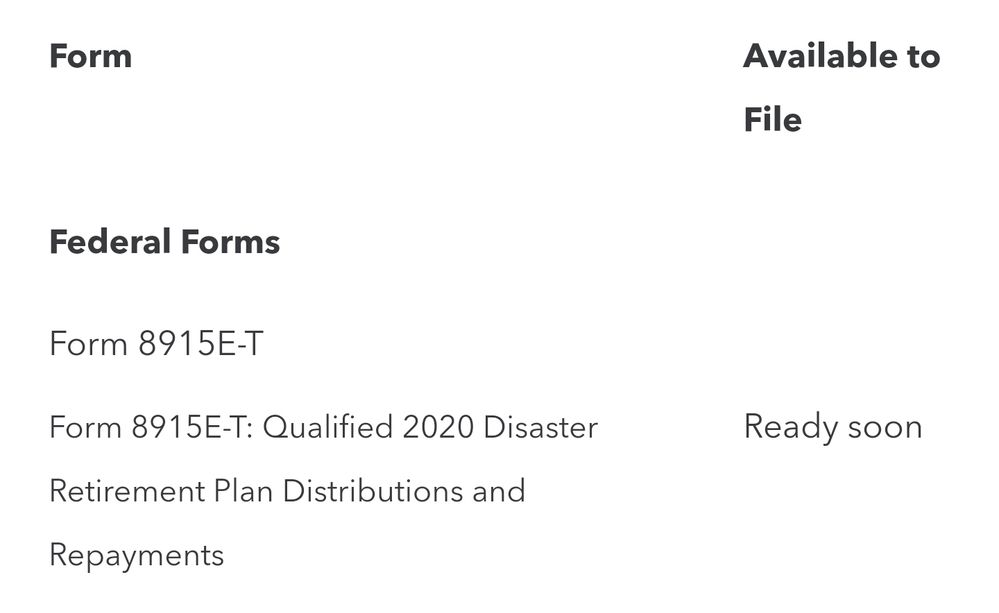Click the word "Retirement" in the description
Image resolution: width=999 pixels, height=613 pixels.
126,491
